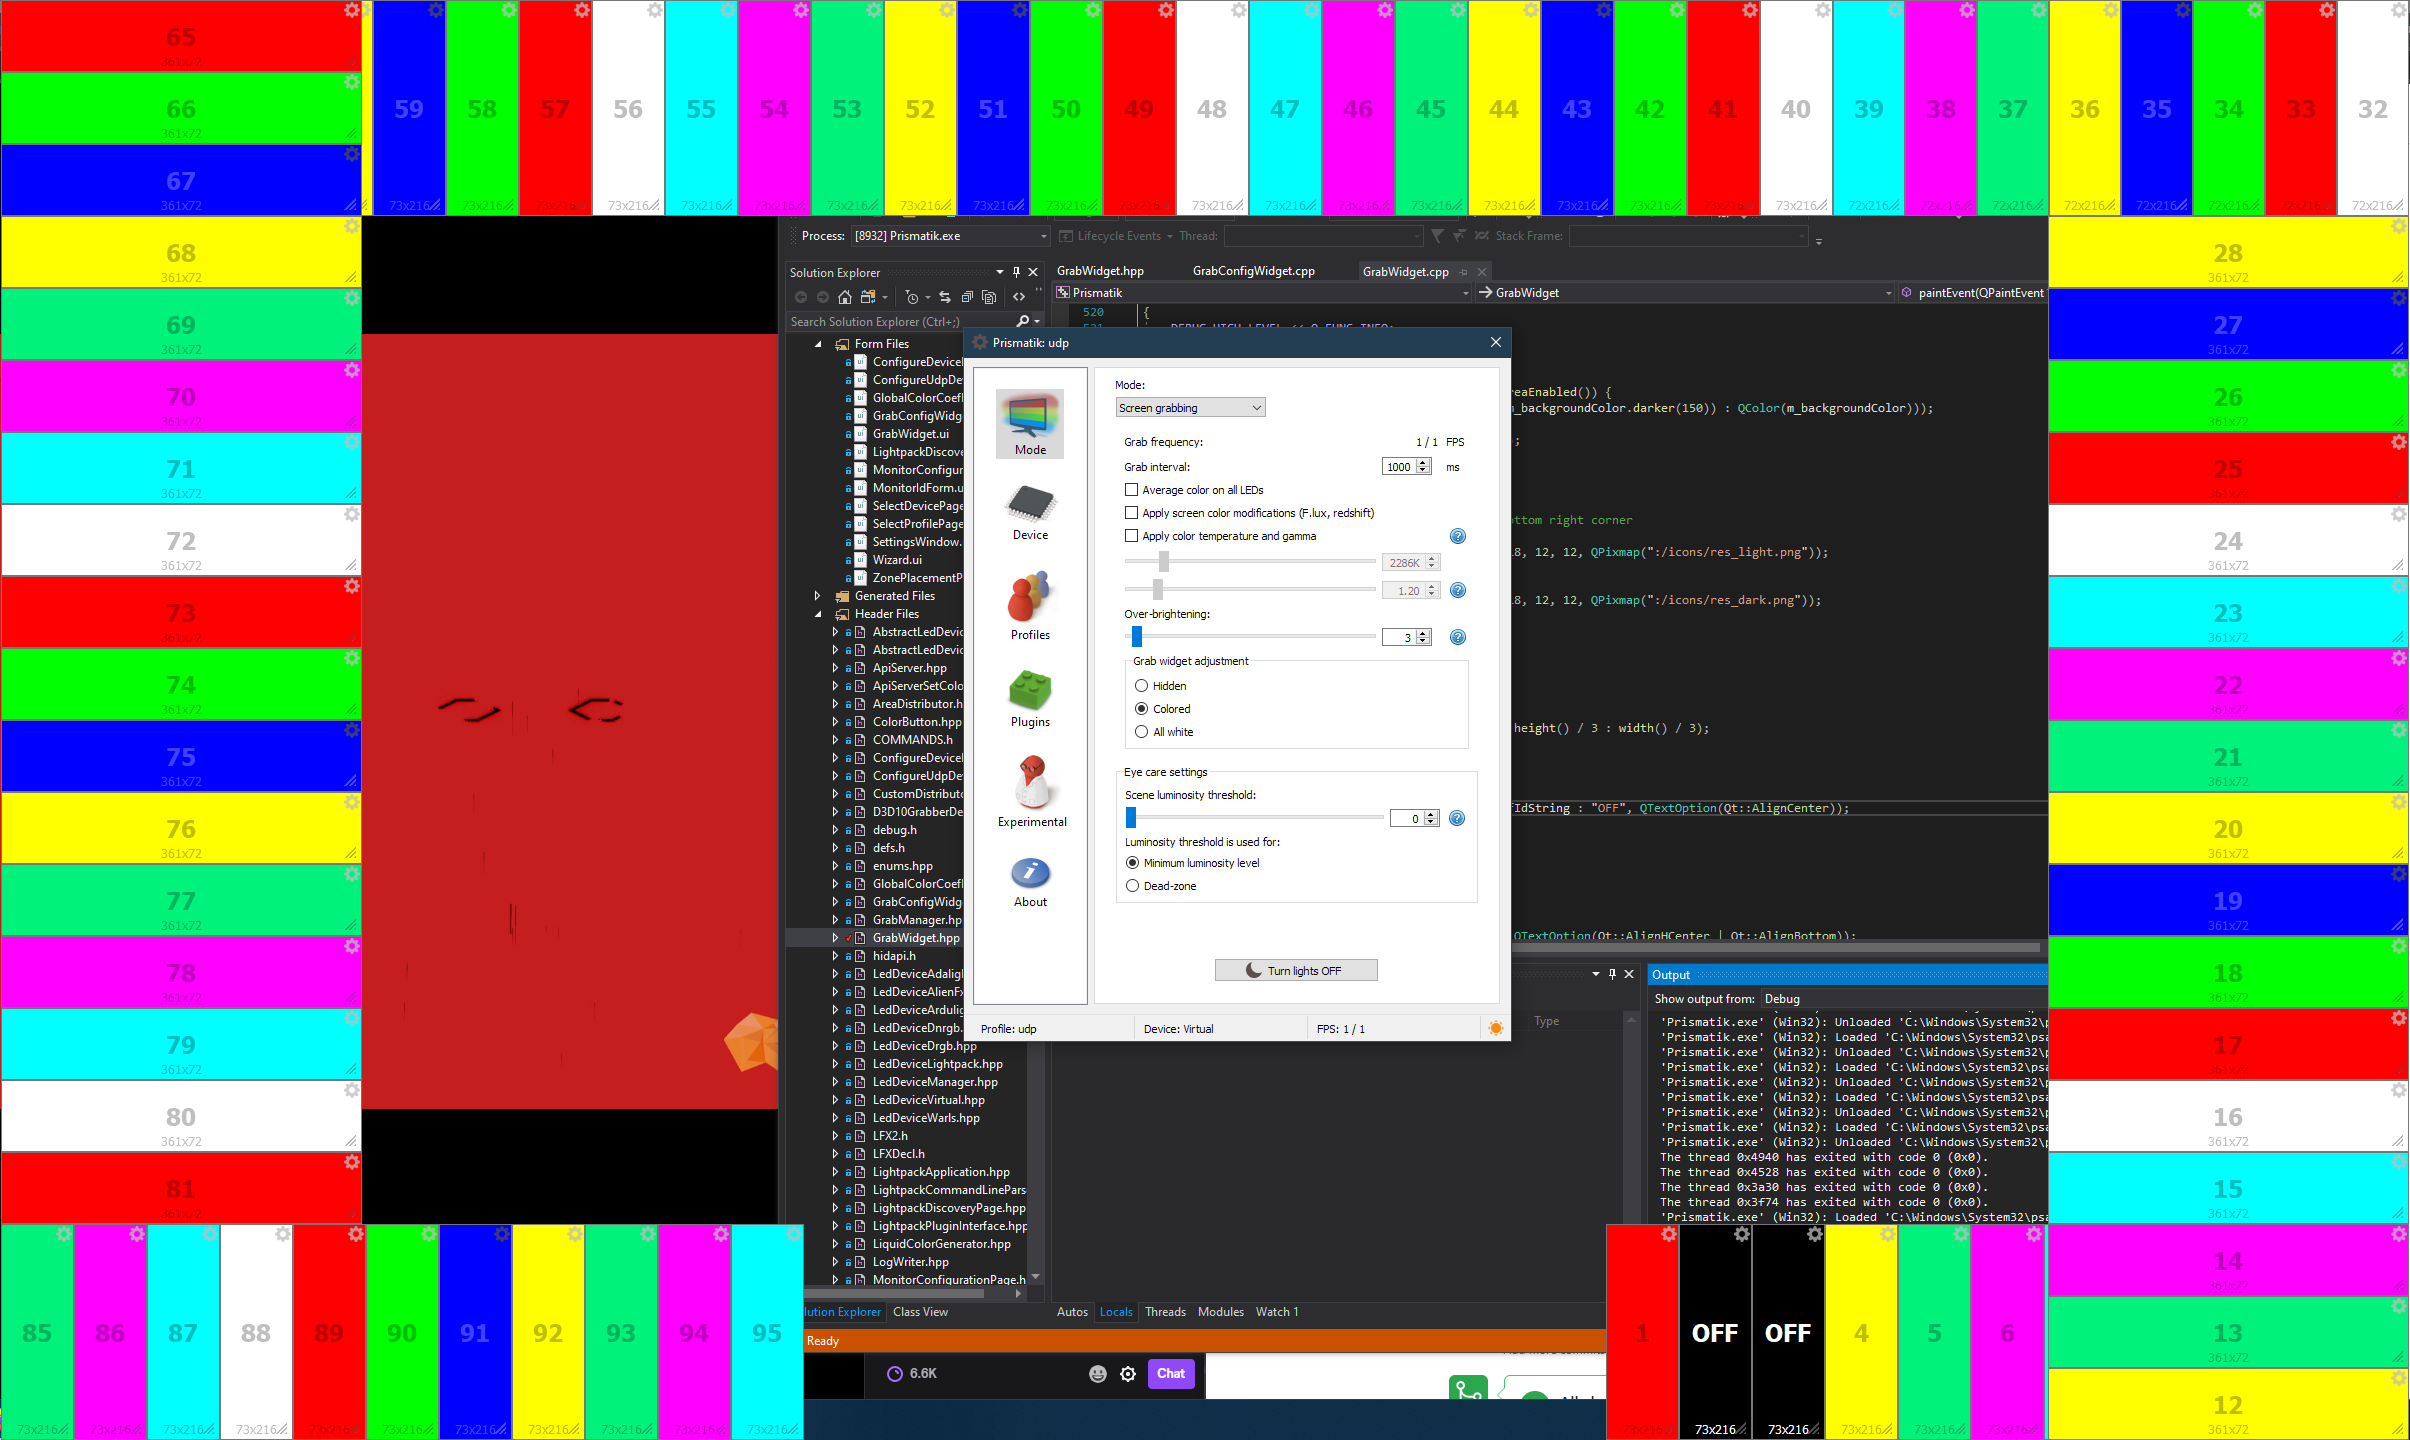This screenshot has width=2410, height=1440.
Task: Click gear icon on grab widget 65
Action: tap(352, 10)
